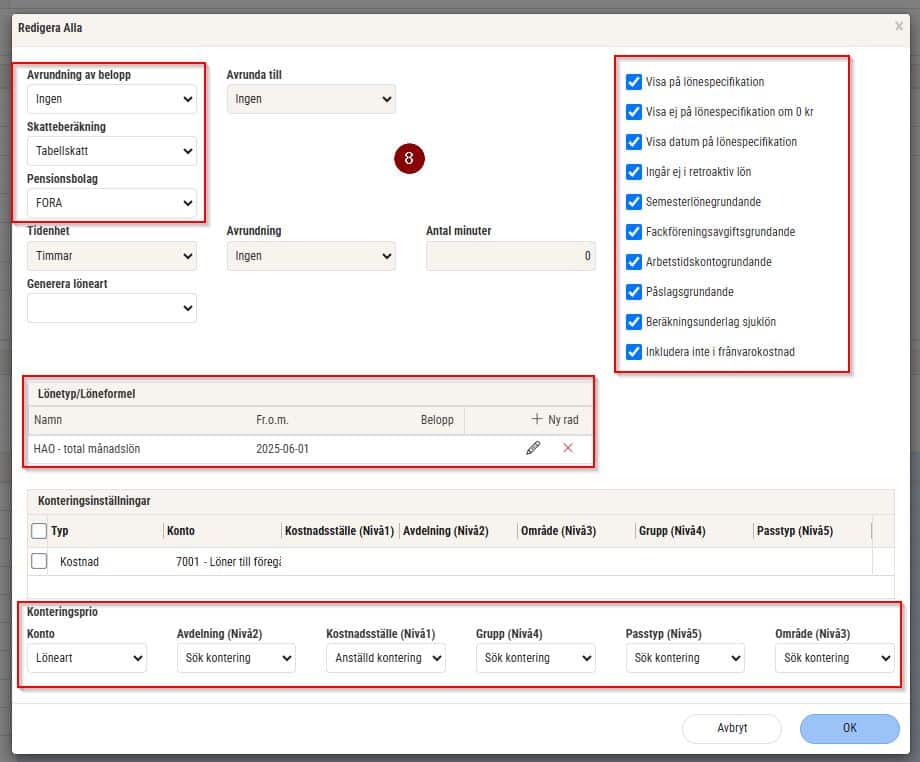The width and height of the screenshot is (920, 762).
Task: Click the 7001 - Löner till företagsledare account cell
Action: click(228, 562)
